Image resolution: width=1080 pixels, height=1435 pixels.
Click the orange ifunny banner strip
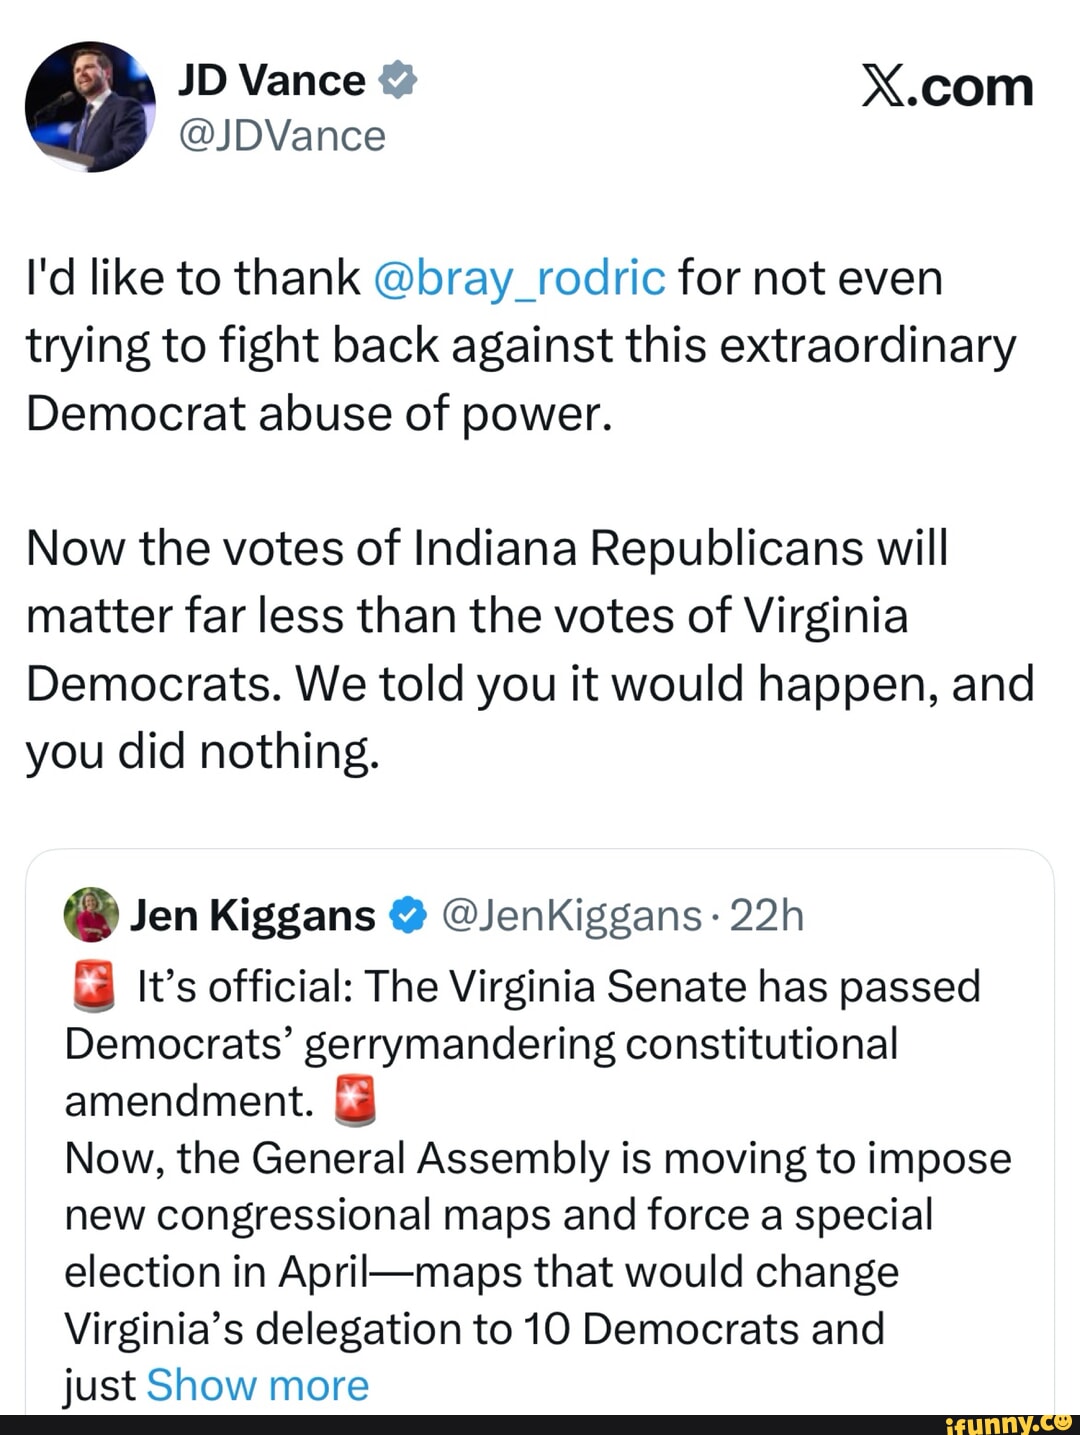(540, 1425)
